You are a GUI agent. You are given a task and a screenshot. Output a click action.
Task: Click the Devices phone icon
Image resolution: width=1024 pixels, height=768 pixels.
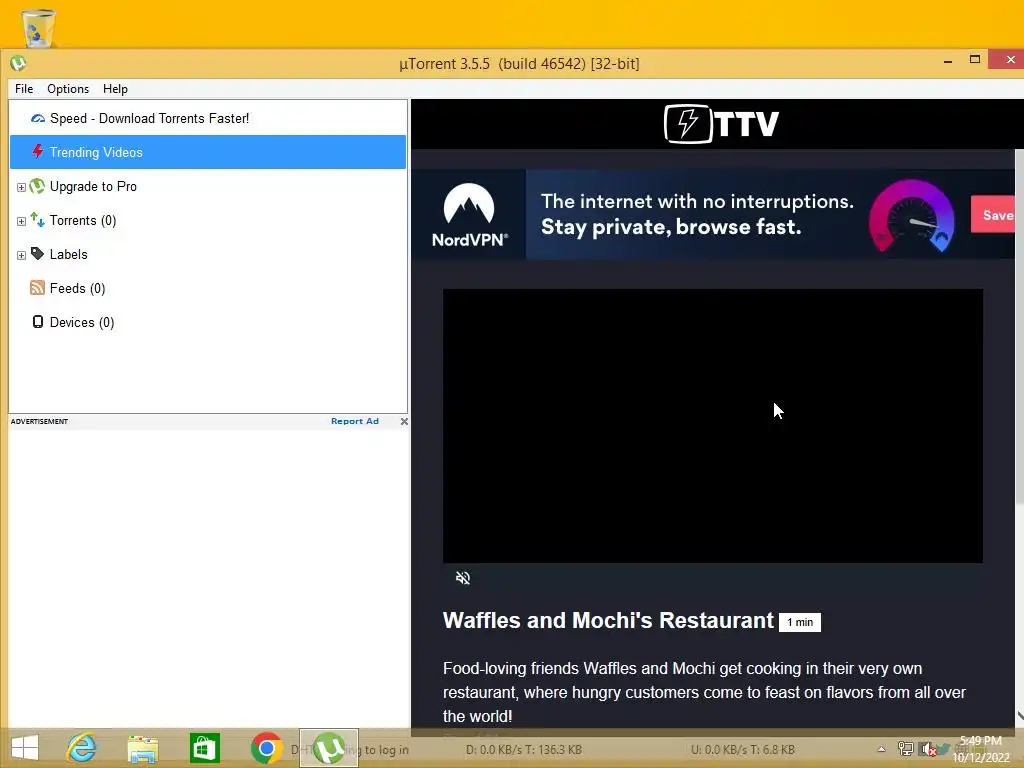38,322
